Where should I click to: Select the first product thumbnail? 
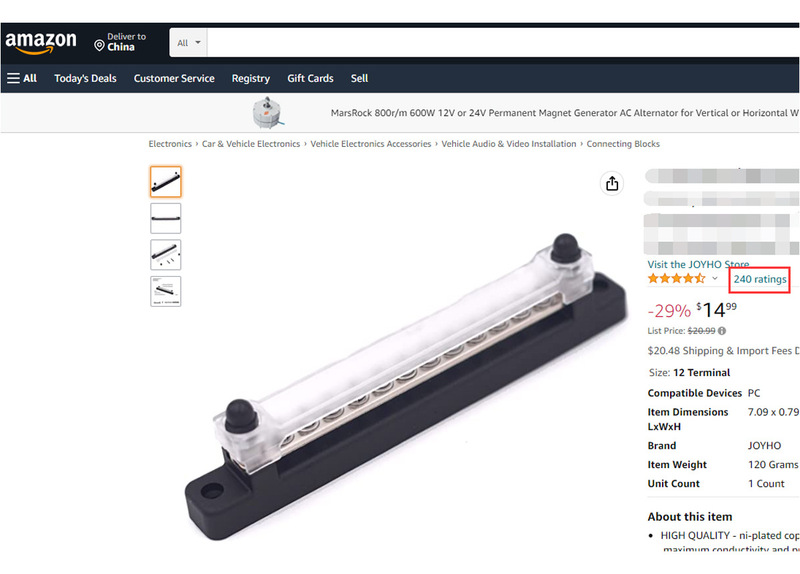[x=165, y=182]
